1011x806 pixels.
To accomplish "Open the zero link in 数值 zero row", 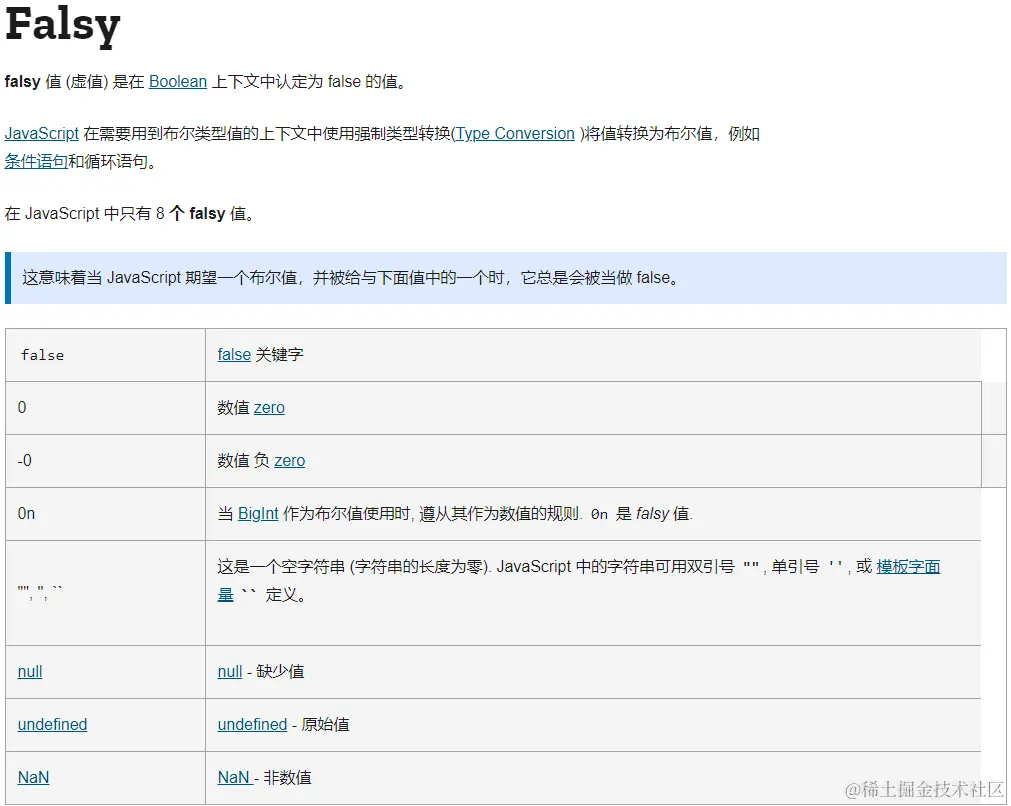I will tap(269, 408).
